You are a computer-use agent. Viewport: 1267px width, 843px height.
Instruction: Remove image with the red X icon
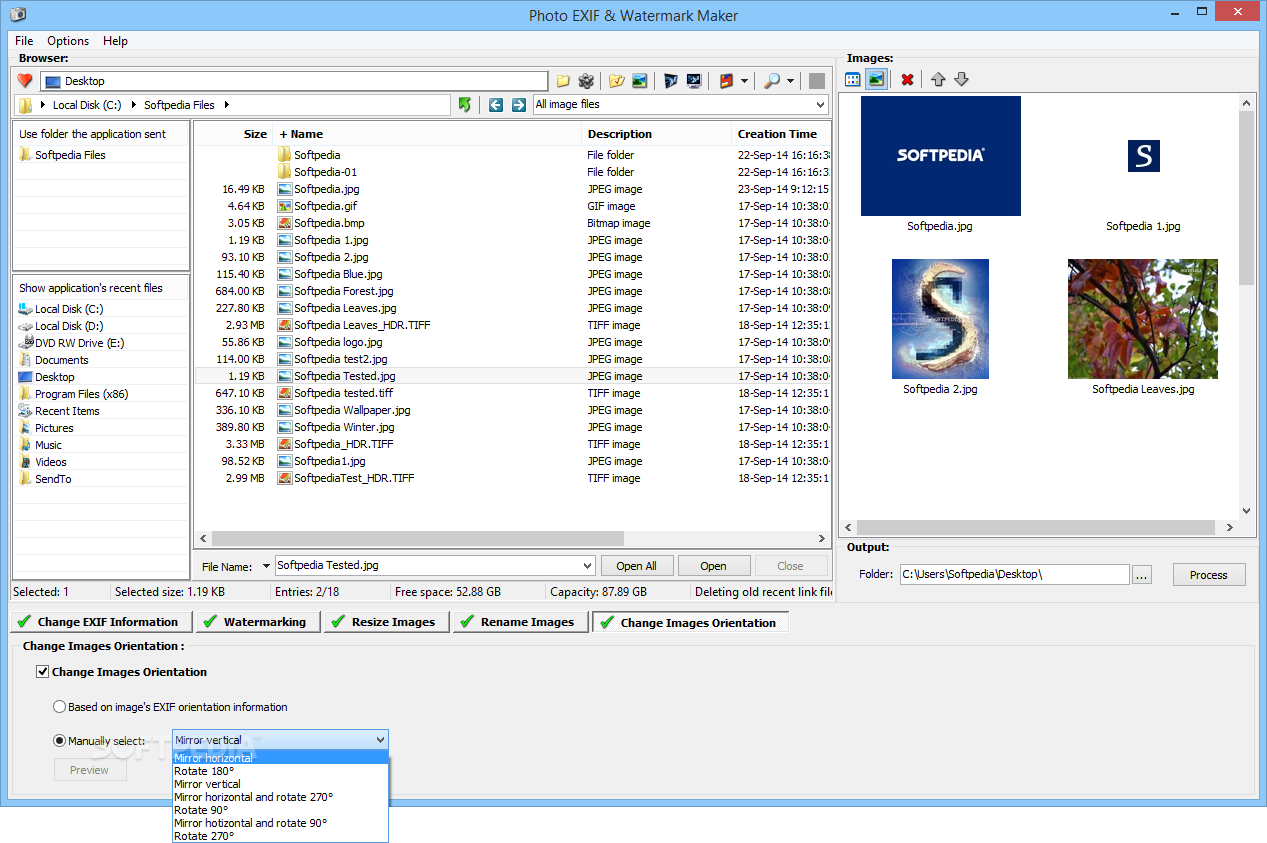click(x=907, y=79)
